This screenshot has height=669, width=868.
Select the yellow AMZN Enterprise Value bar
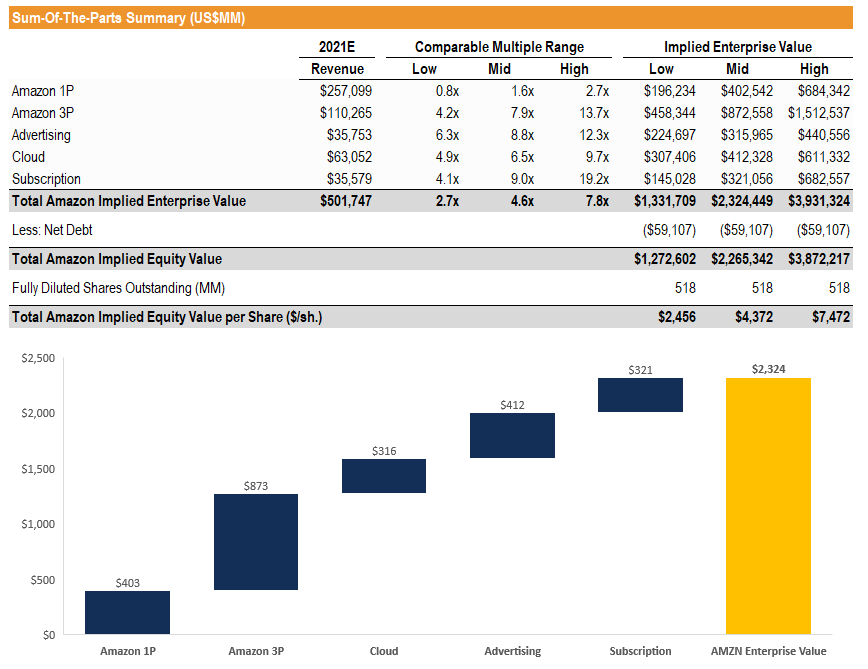tap(768, 506)
